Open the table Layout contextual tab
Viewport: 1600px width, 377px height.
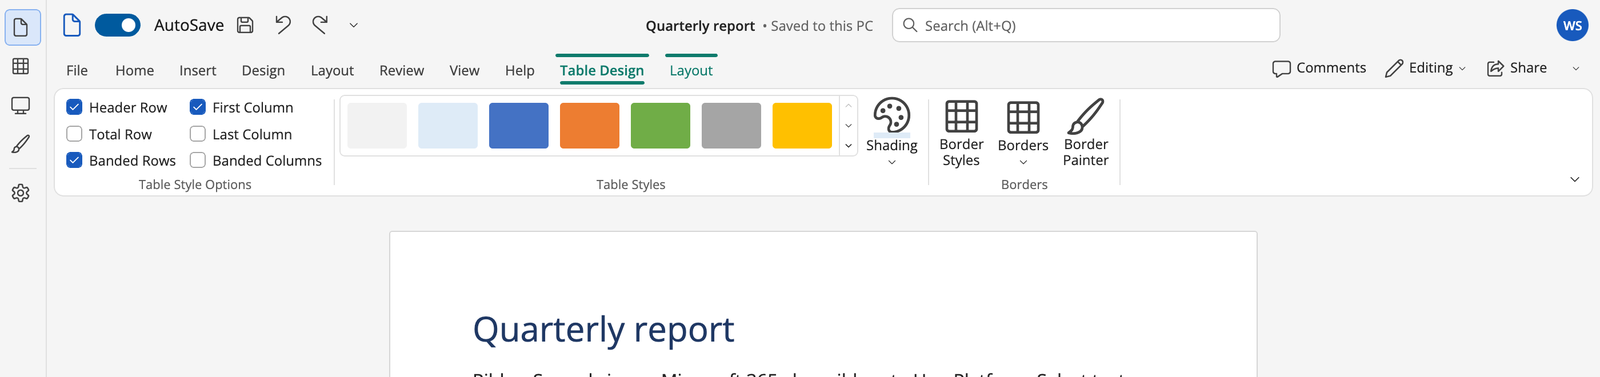click(x=691, y=70)
